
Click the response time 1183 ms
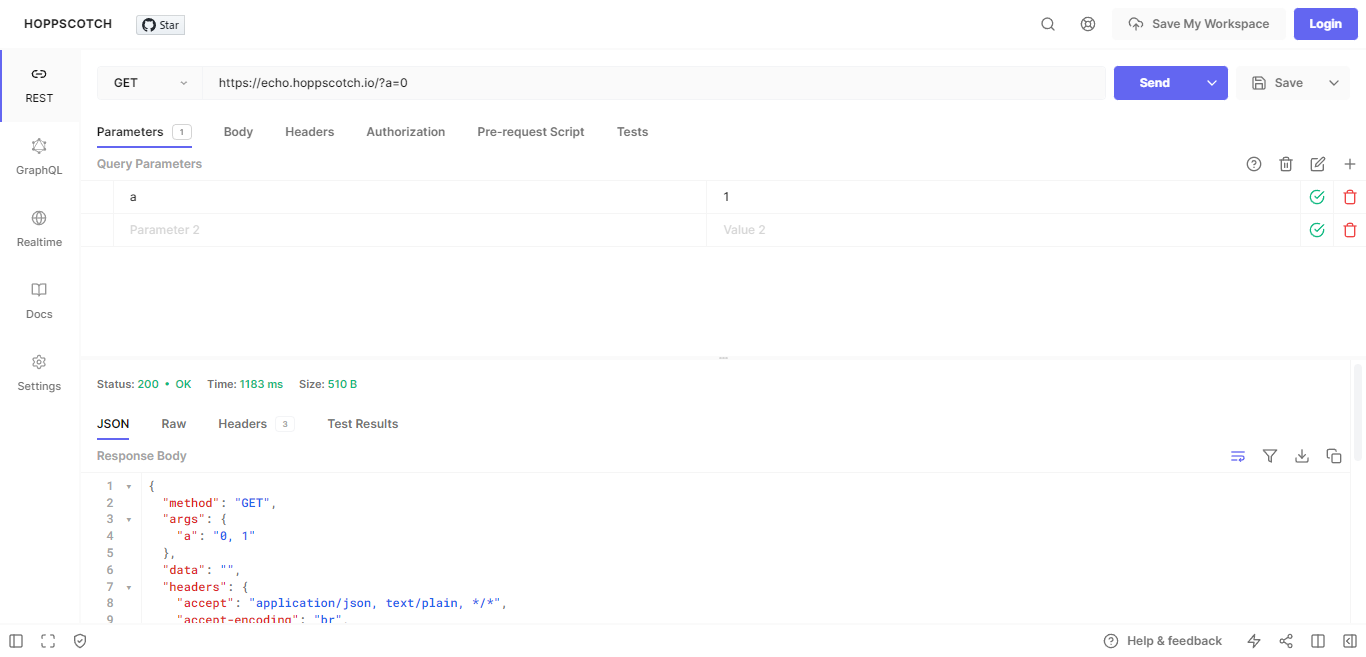261,384
